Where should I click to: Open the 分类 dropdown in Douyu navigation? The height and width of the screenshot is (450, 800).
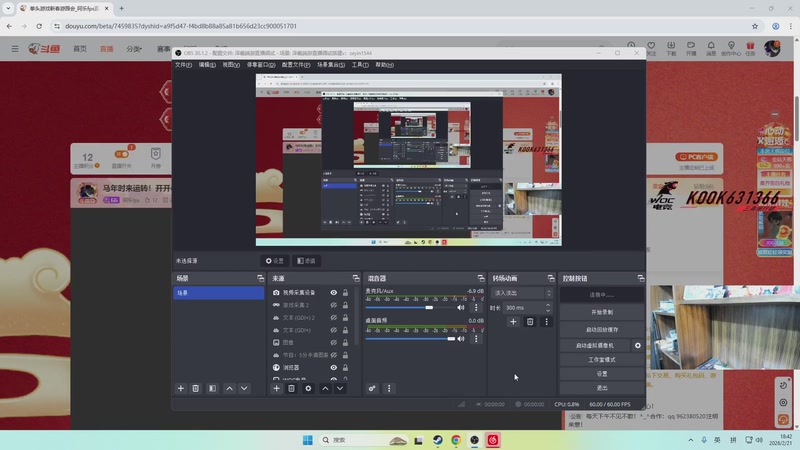coord(134,49)
